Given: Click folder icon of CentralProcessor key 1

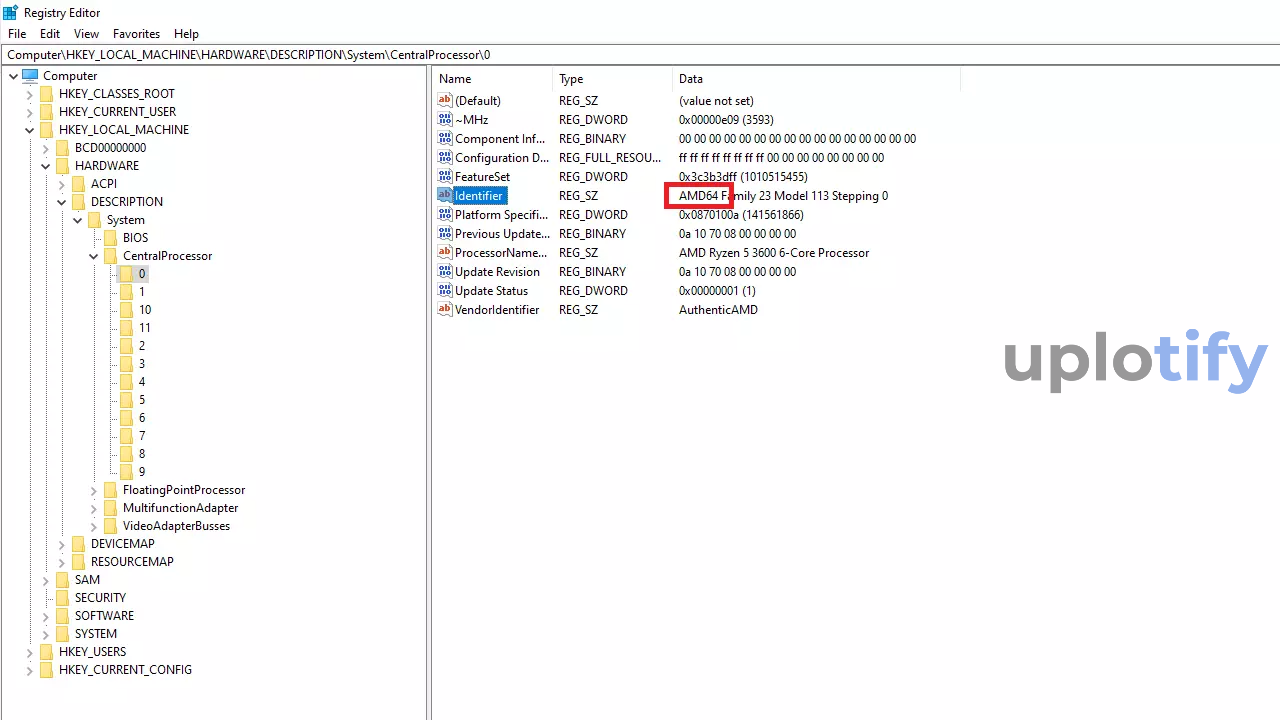Looking at the screenshot, I should tap(126, 292).
